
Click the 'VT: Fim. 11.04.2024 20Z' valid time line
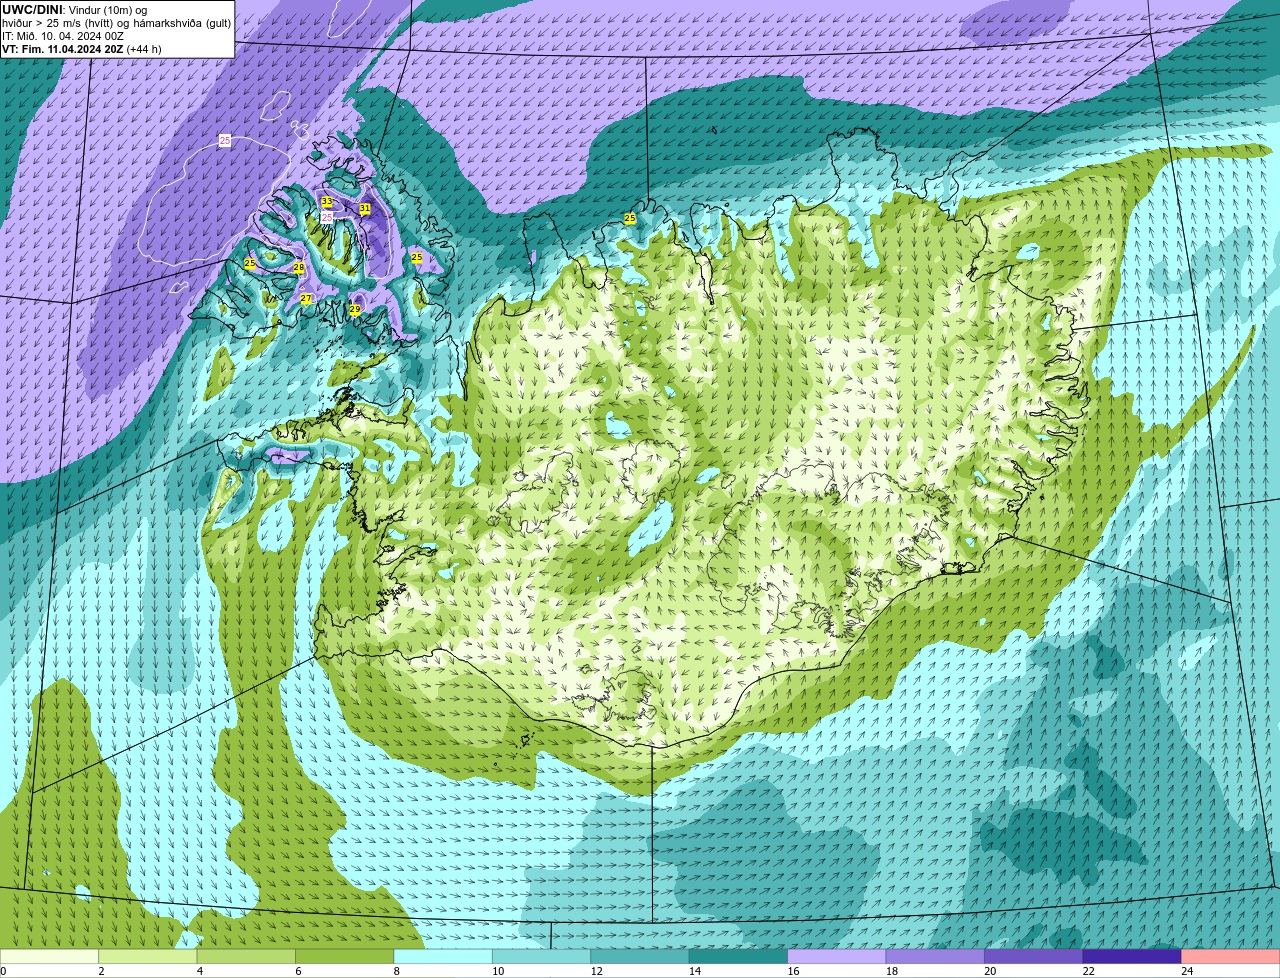[x=82, y=49]
